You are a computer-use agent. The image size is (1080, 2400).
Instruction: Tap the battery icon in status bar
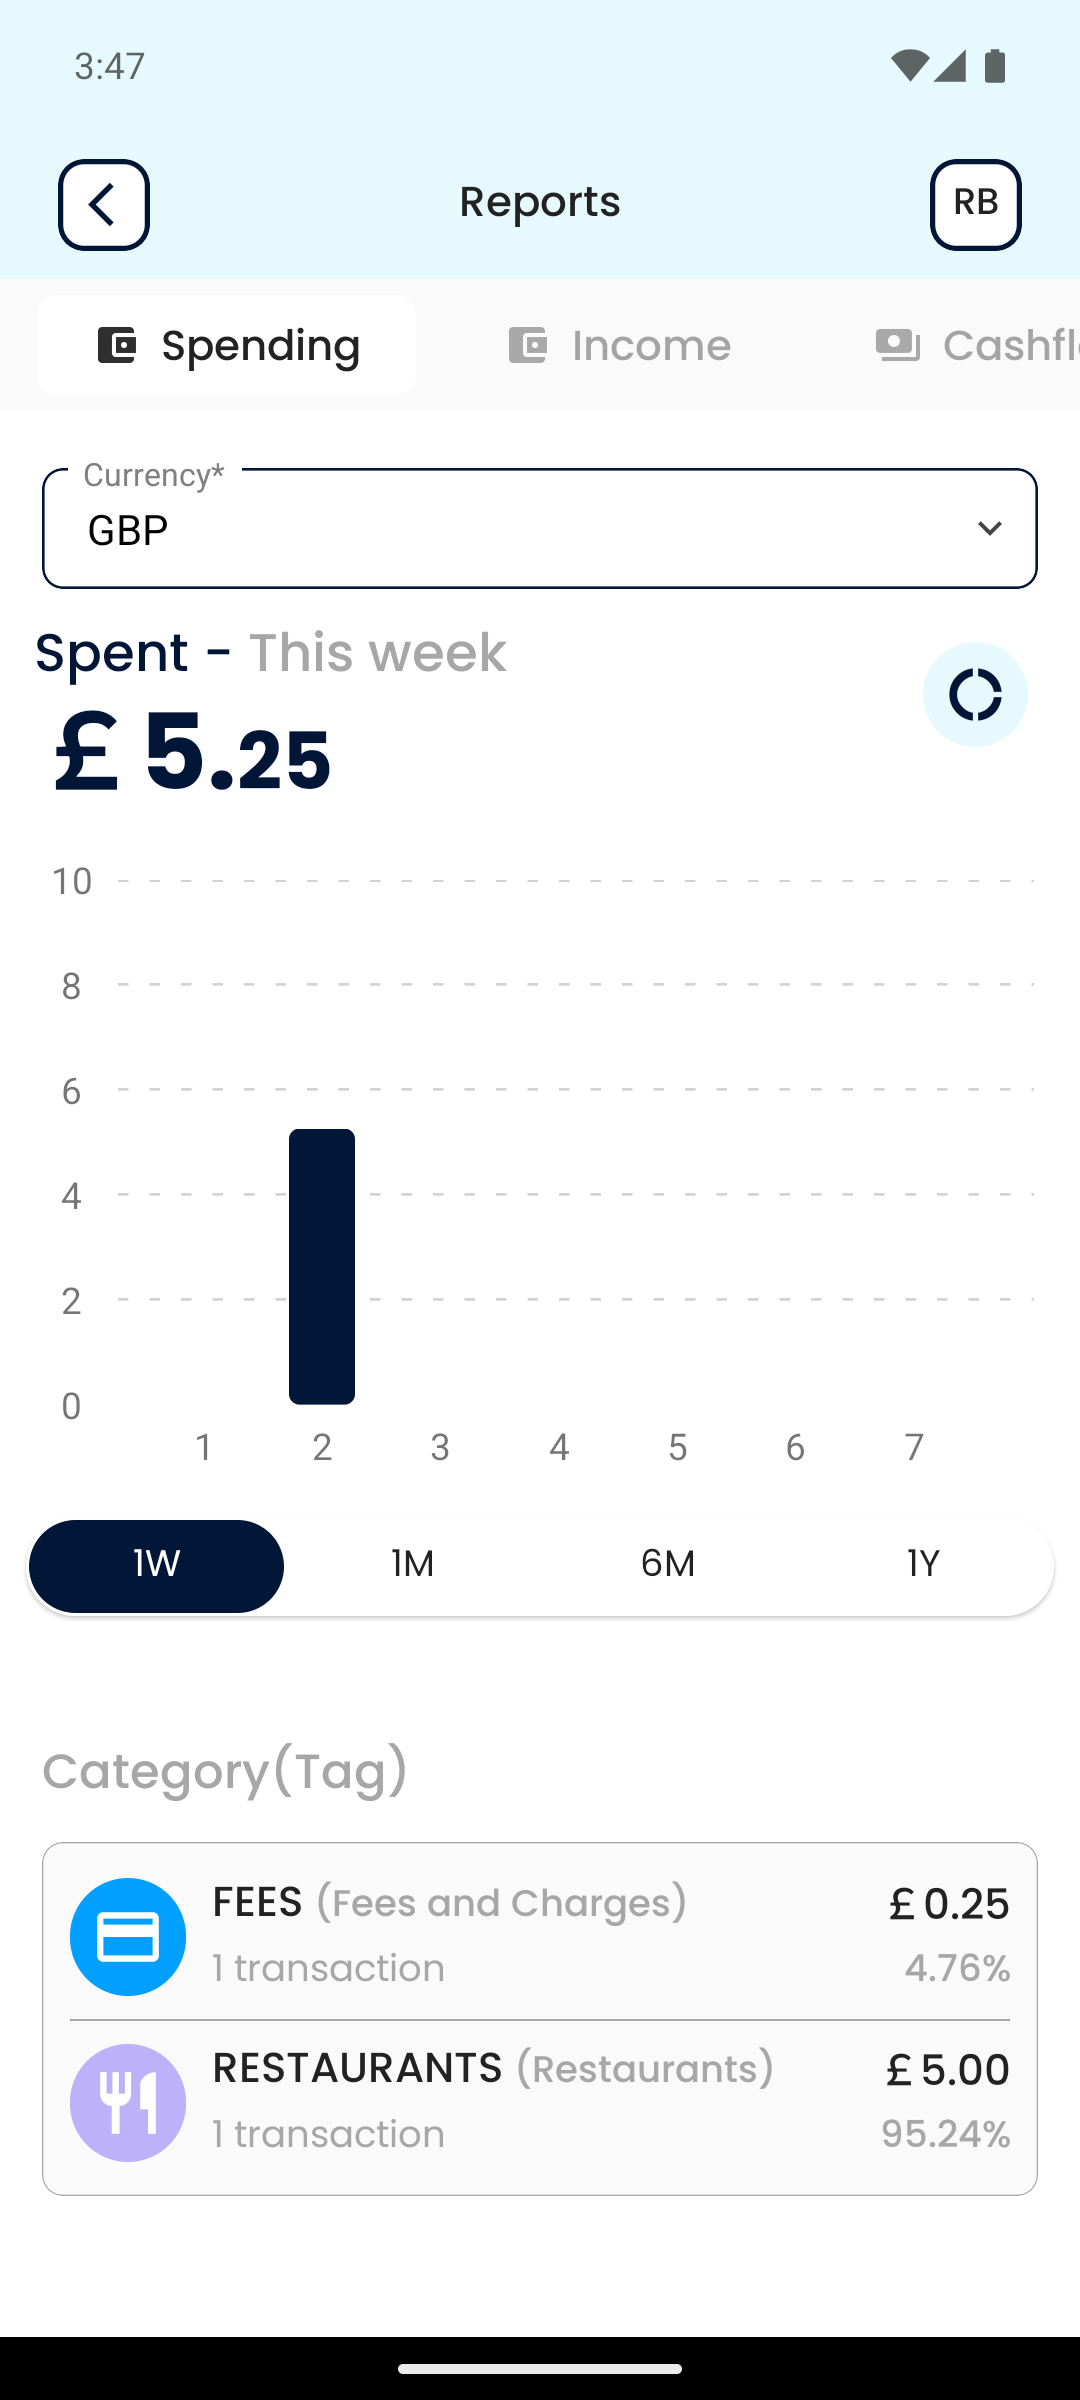tap(995, 66)
